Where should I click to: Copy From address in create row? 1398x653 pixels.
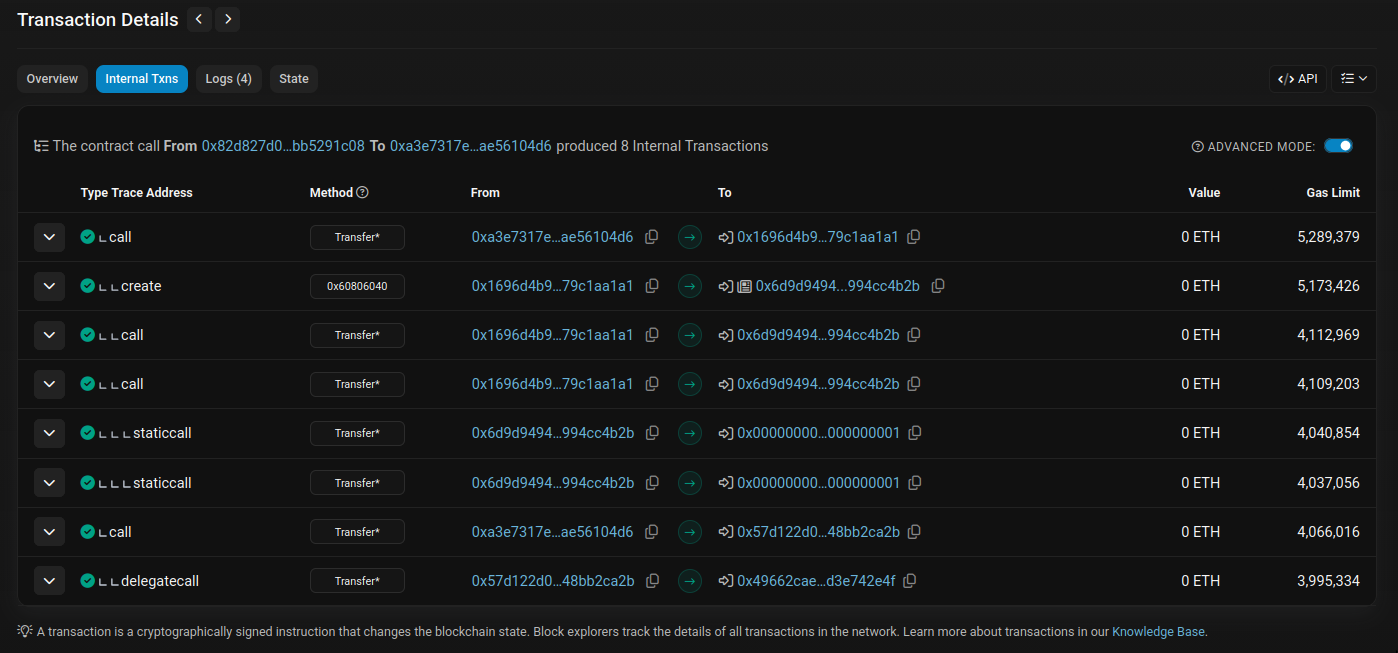[652, 286]
